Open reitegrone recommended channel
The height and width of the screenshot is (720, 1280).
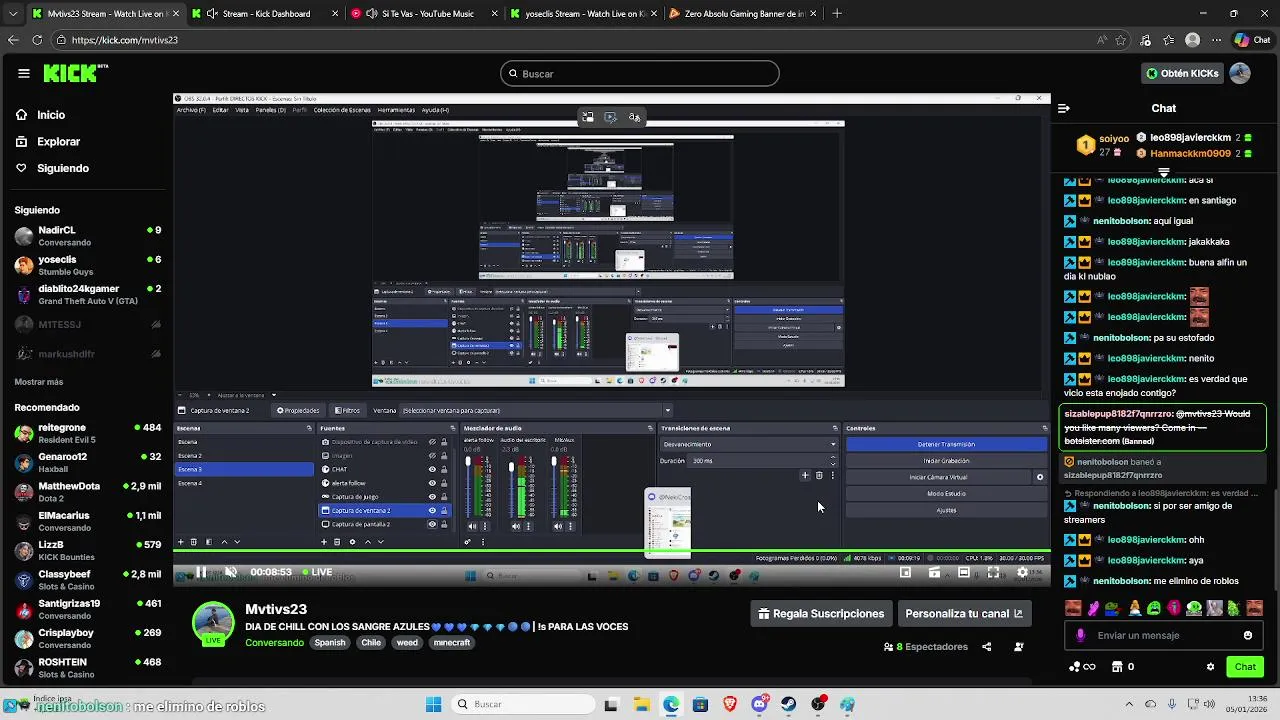[x=87, y=433]
